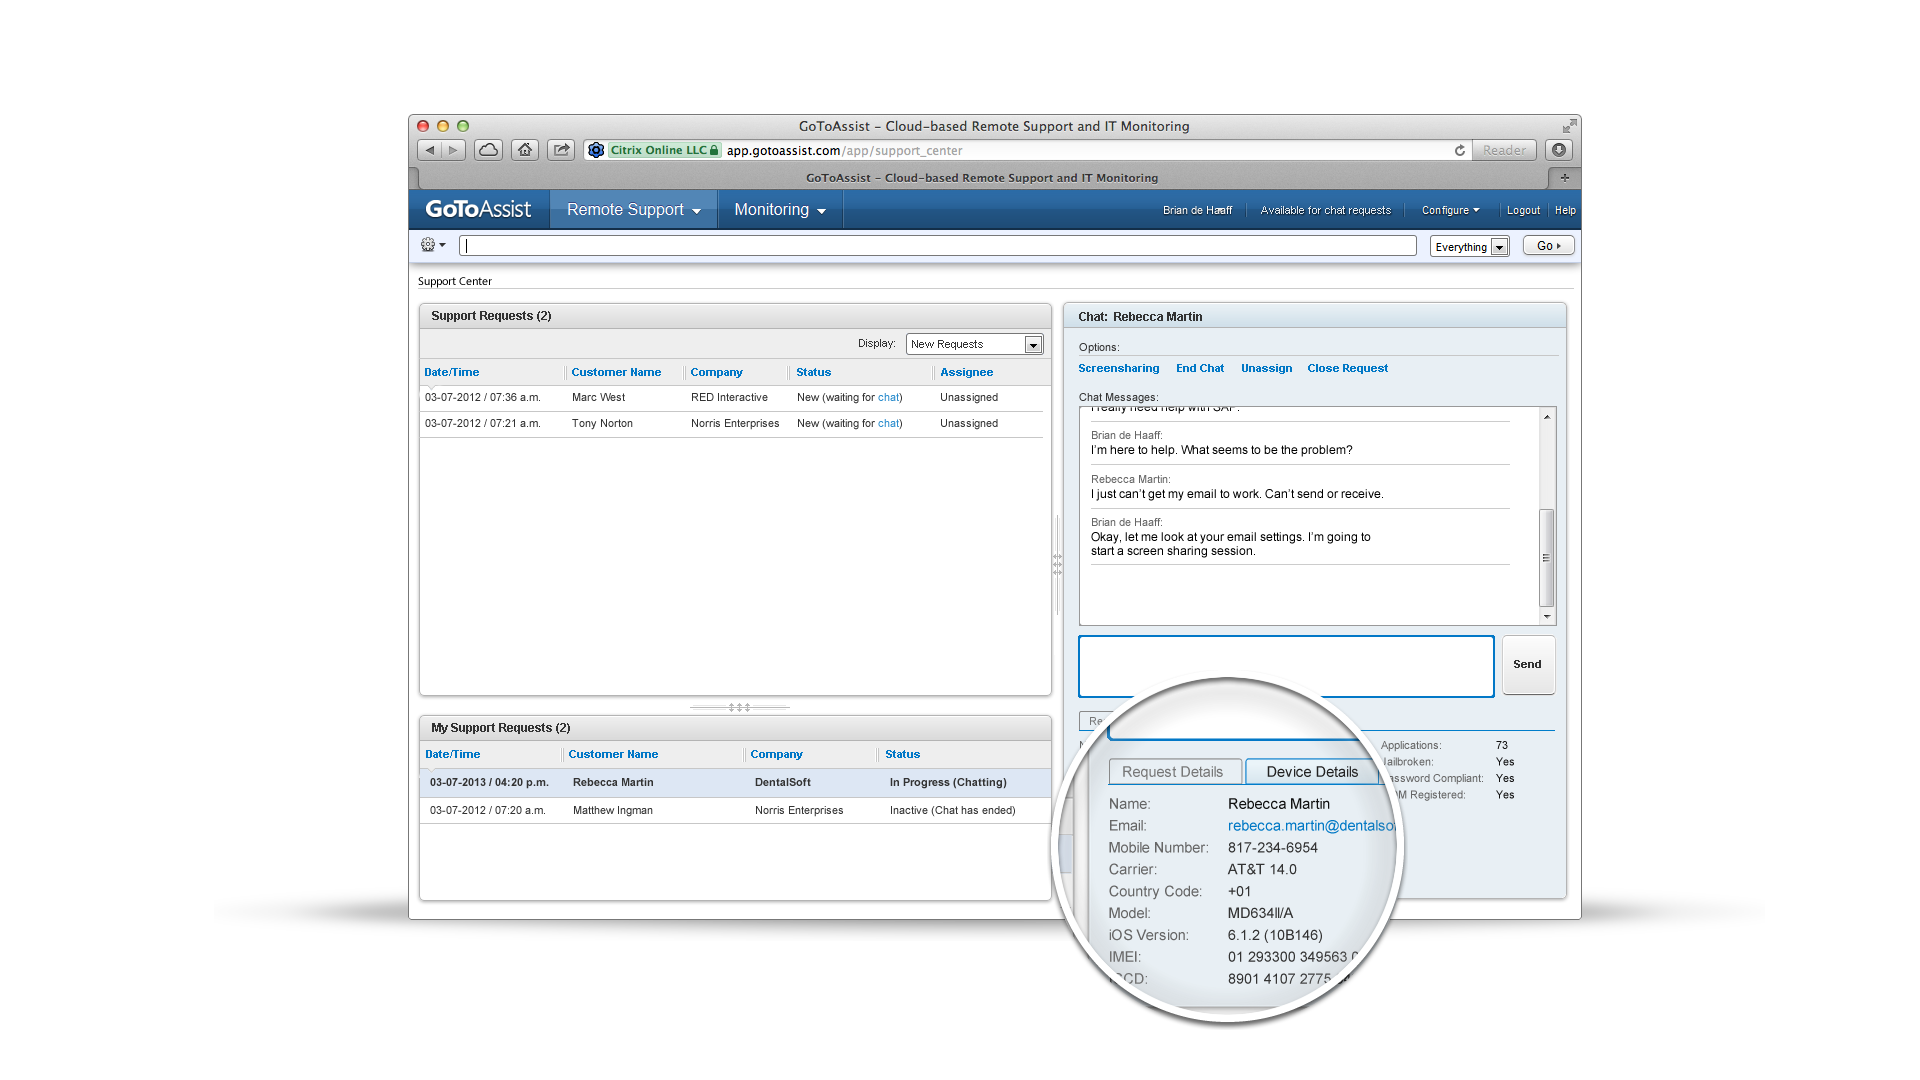Click the End Chat option

click(x=1199, y=369)
